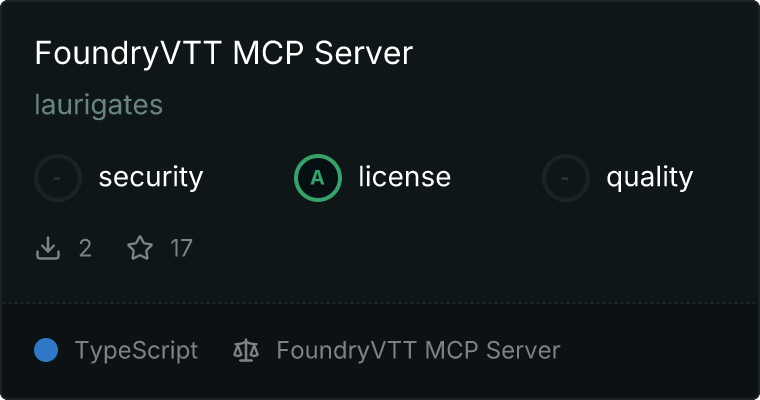Select the security label text
Screen dimensions: 760x400
coord(151,177)
